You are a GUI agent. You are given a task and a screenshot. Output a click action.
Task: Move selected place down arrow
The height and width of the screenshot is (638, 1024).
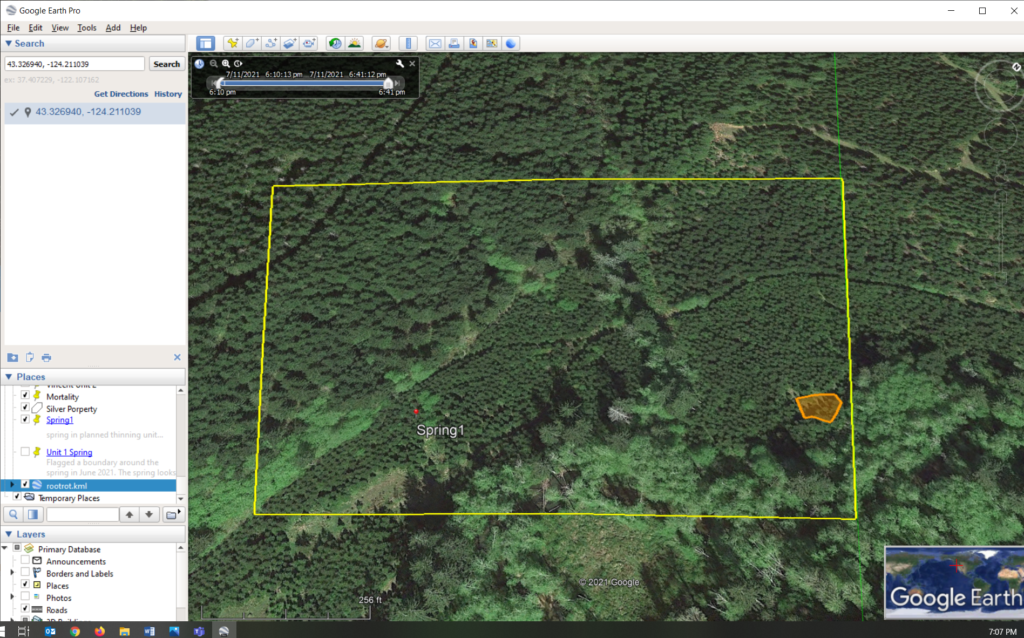(x=149, y=515)
